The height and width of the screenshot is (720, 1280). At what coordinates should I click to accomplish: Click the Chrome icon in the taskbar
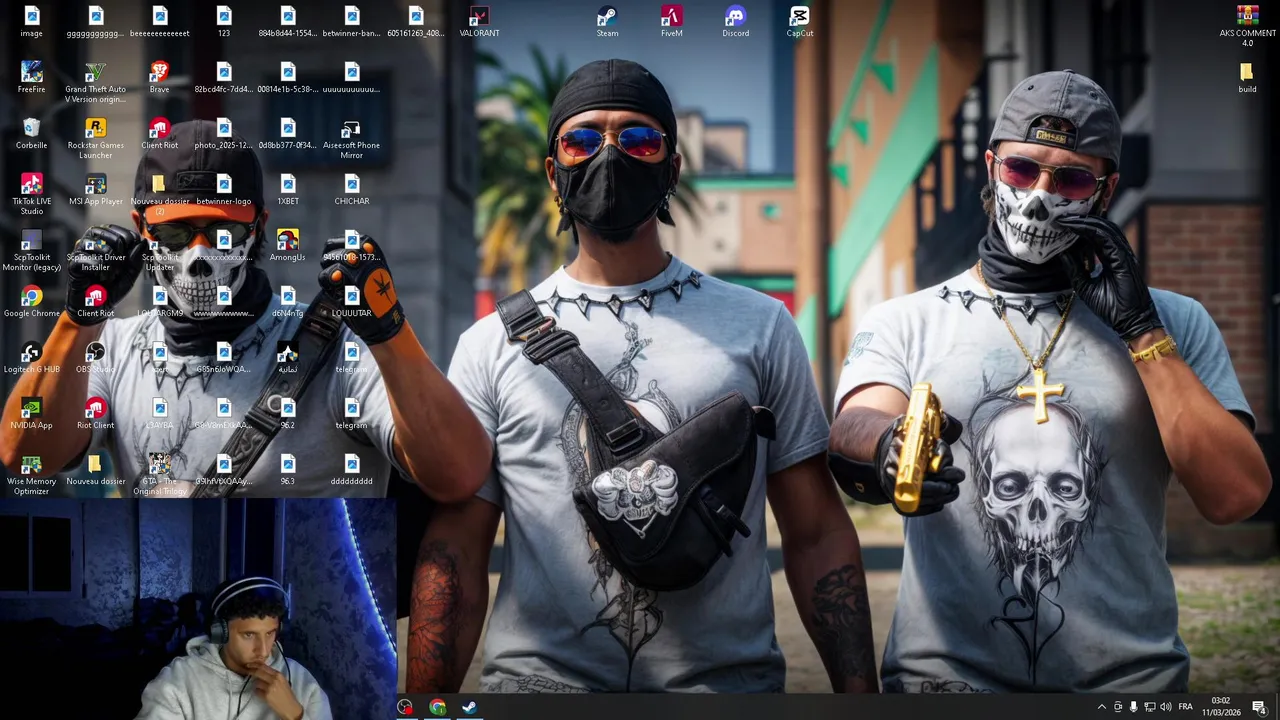click(x=437, y=707)
